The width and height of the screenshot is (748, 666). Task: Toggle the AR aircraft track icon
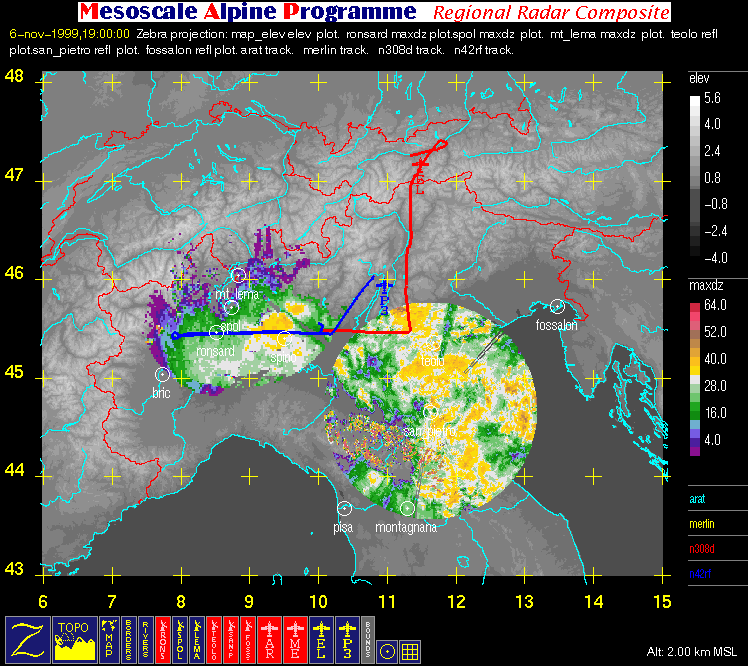[x=270, y=639]
